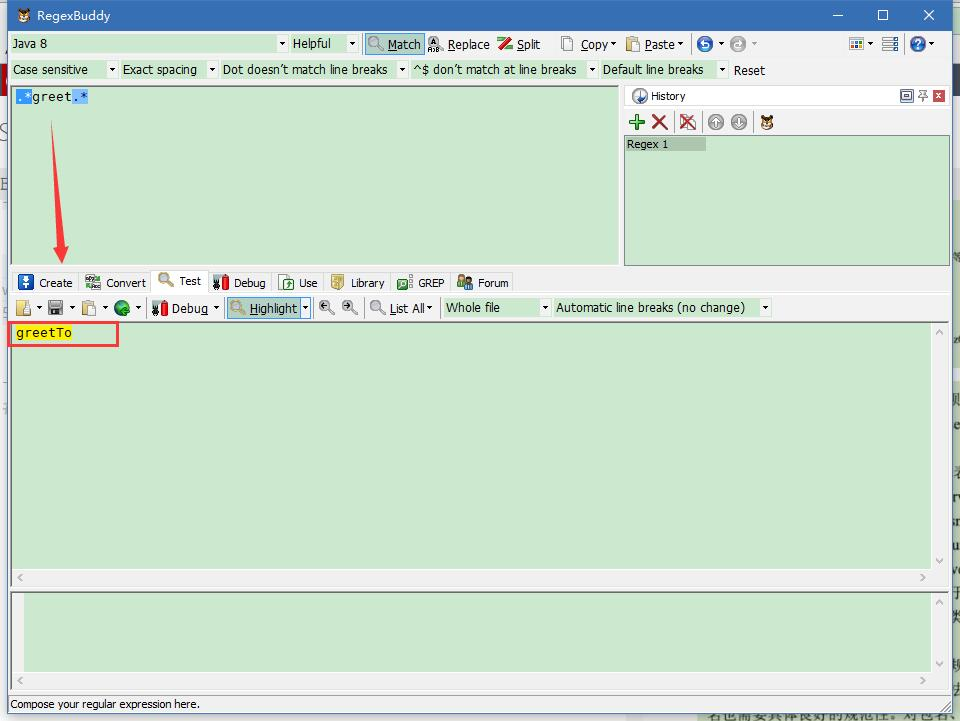Image resolution: width=960 pixels, height=721 pixels.
Task: Click the save floppy disk icon
Action: 56,308
